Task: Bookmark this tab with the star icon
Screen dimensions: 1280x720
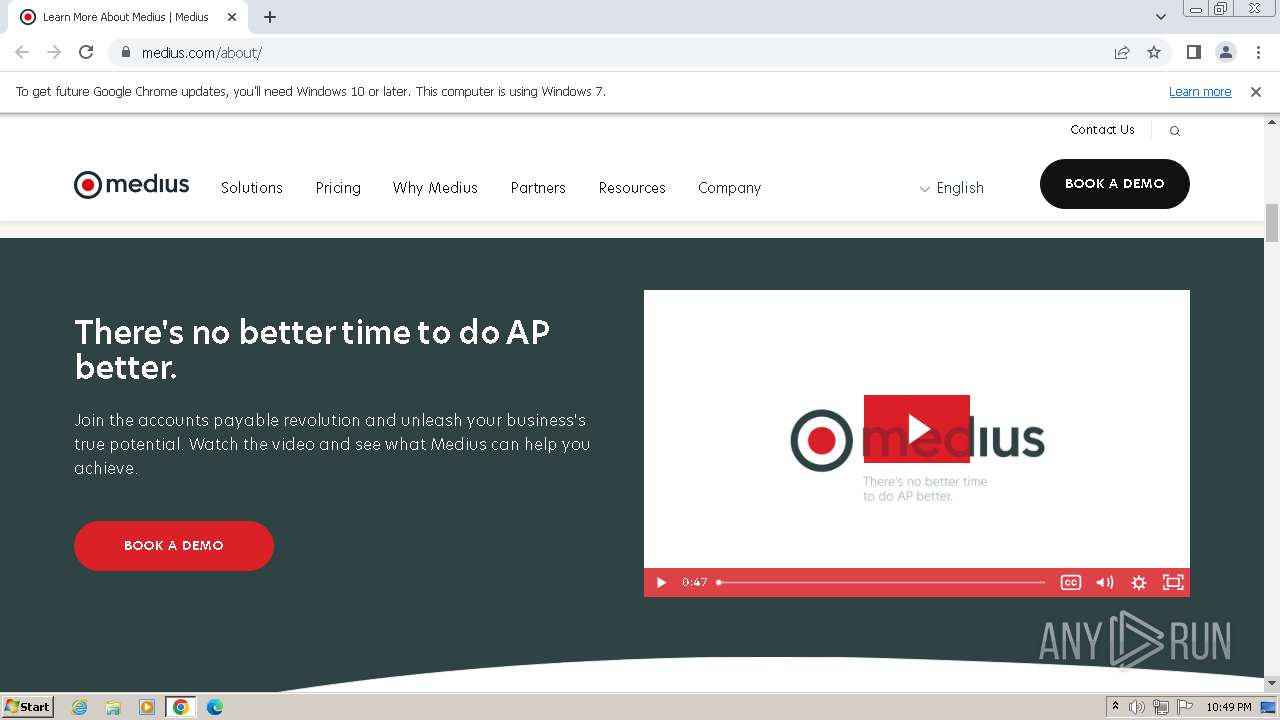Action: (1154, 52)
